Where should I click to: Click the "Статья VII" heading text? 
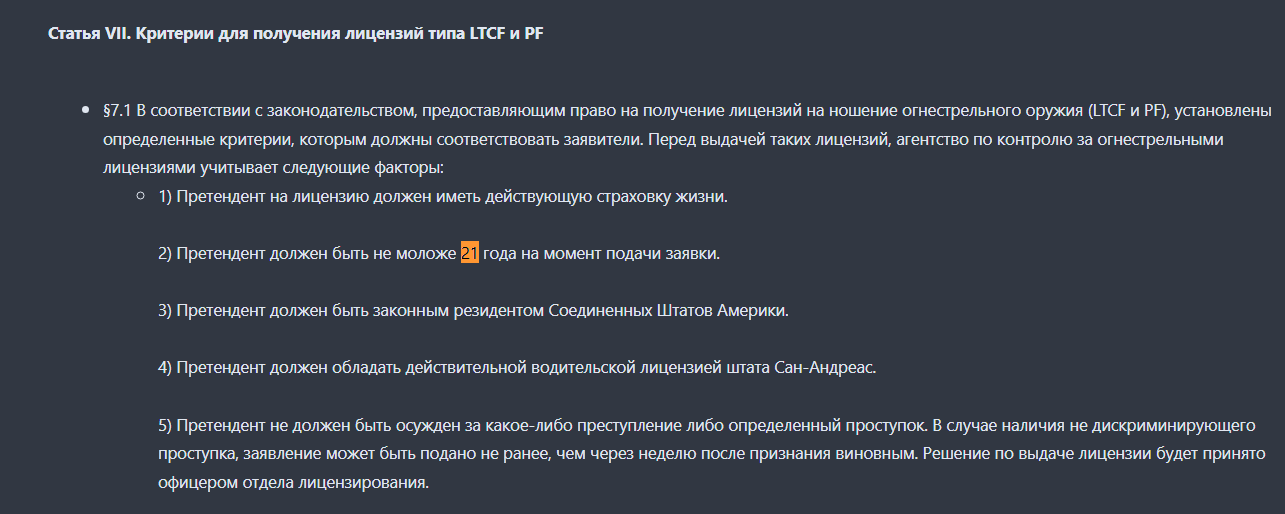click(89, 34)
